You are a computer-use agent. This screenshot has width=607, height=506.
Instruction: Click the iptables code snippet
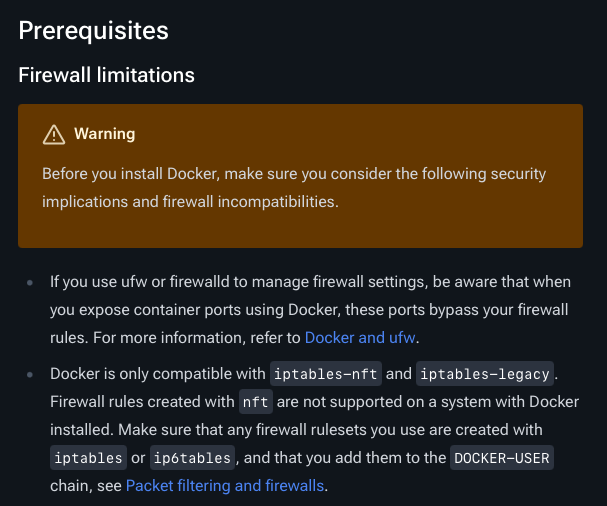(88, 458)
